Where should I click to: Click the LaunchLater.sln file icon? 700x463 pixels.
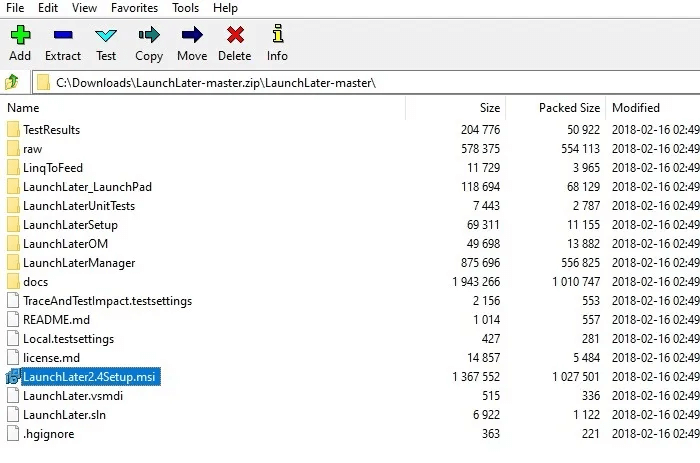(x=13, y=415)
